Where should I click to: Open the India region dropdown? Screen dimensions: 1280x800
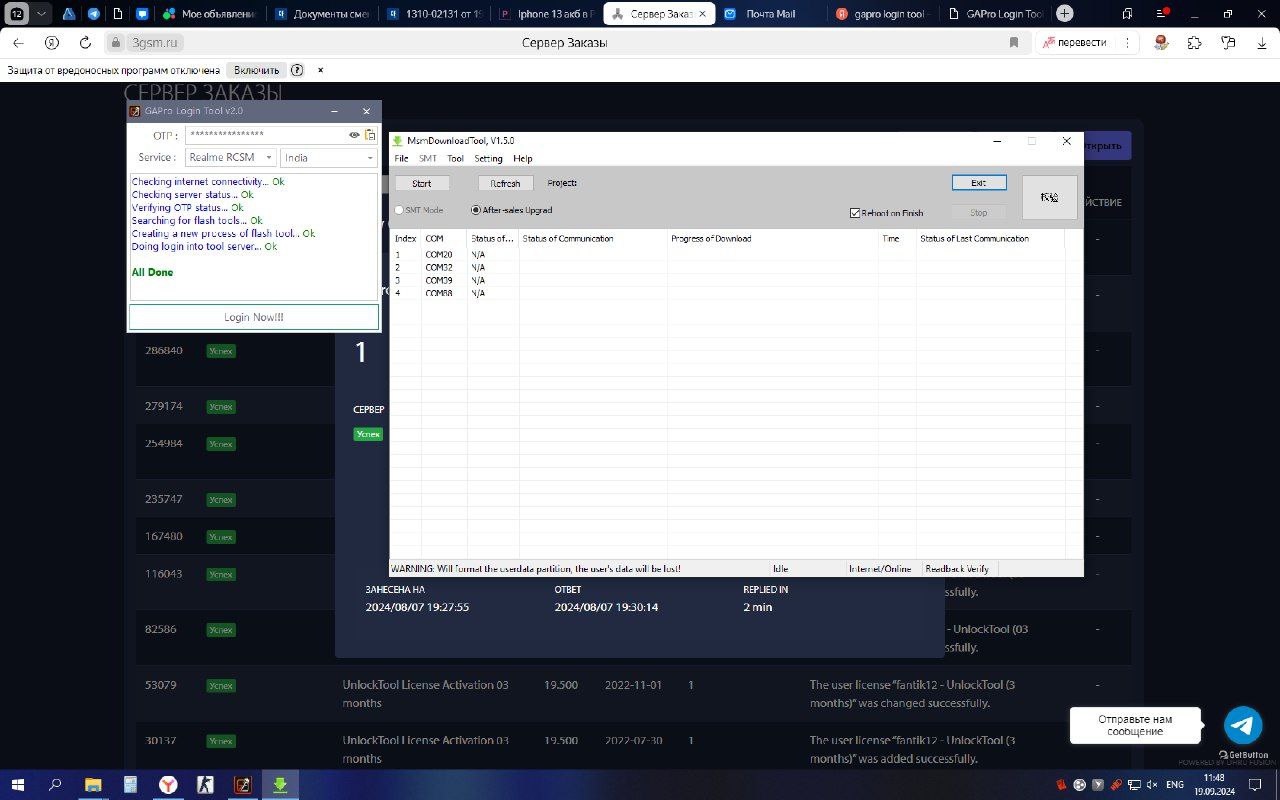click(328, 158)
